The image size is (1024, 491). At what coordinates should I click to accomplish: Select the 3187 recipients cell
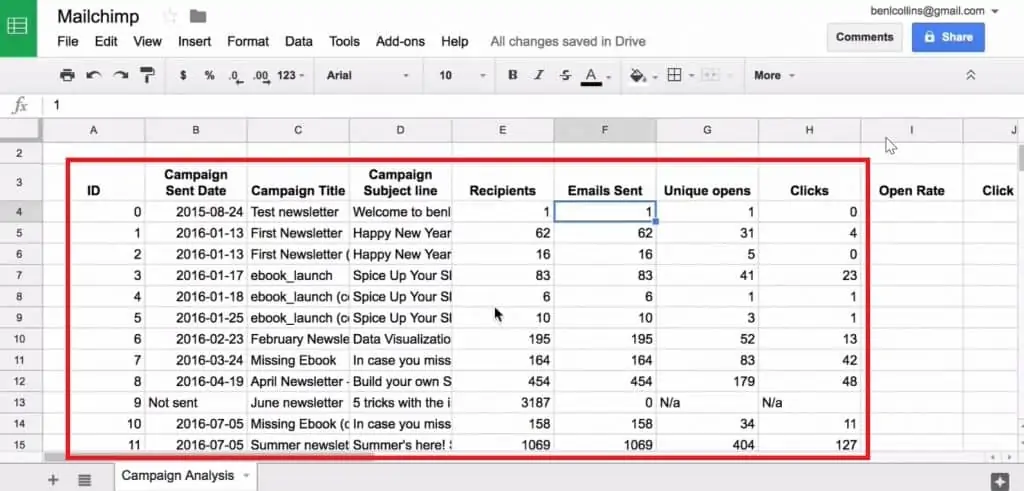(502, 403)
